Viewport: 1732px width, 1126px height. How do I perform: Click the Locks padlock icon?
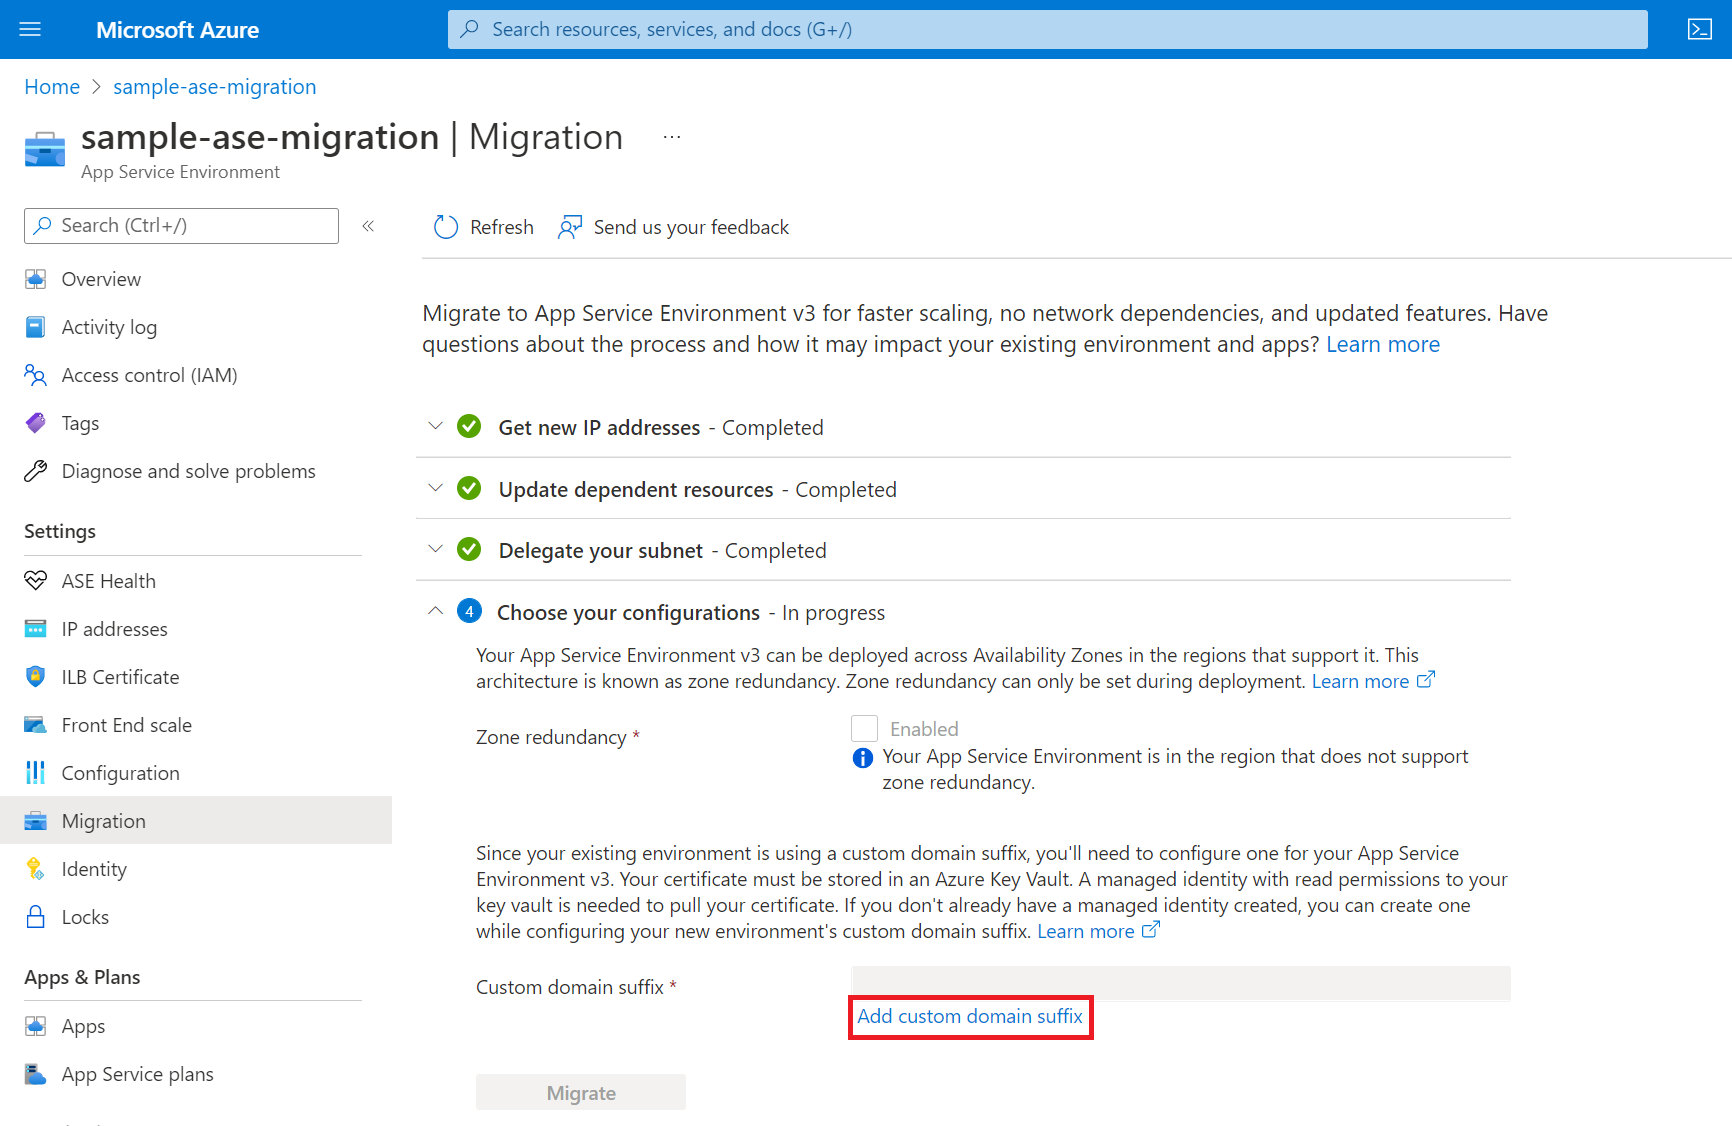click(36, 917)
